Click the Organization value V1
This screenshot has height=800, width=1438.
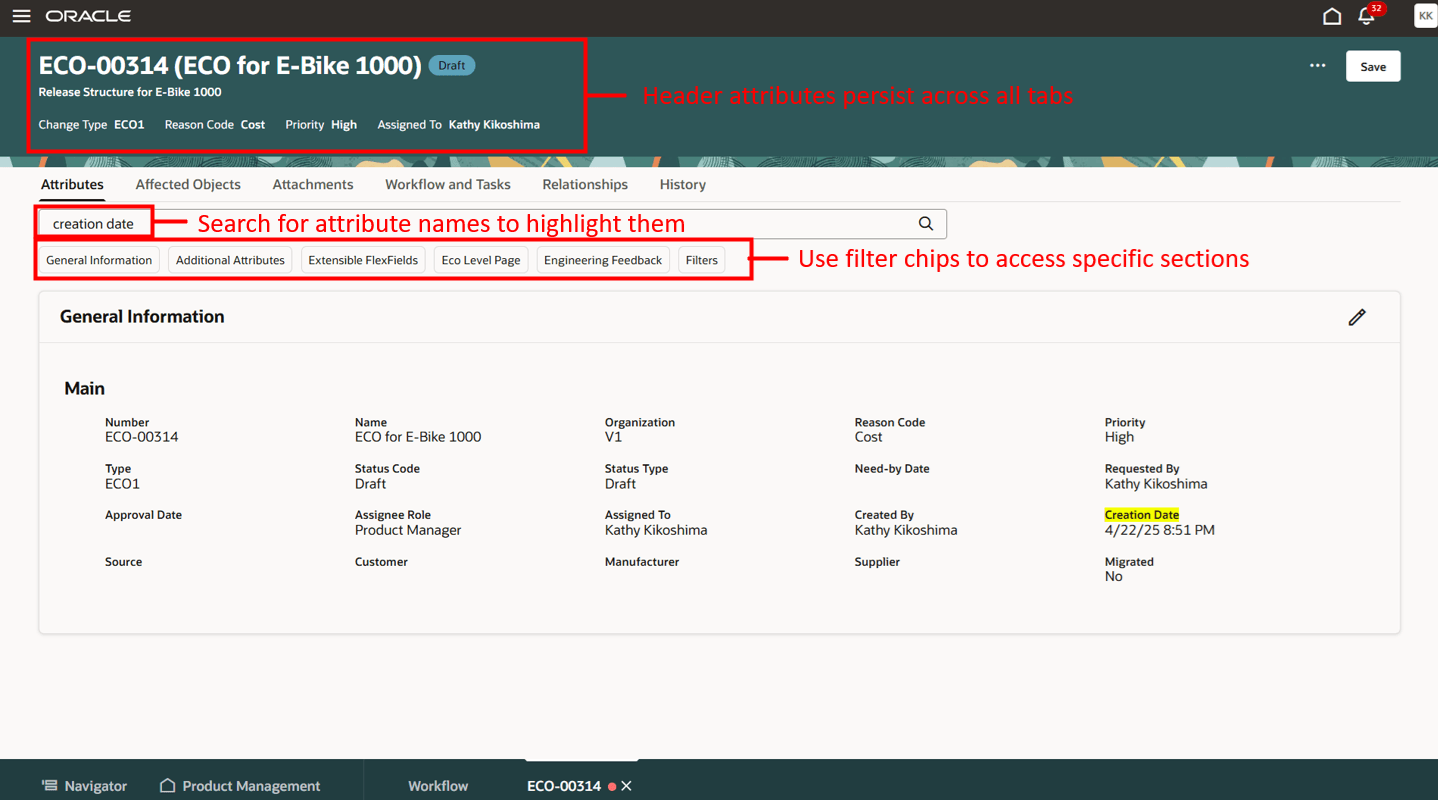613,437
